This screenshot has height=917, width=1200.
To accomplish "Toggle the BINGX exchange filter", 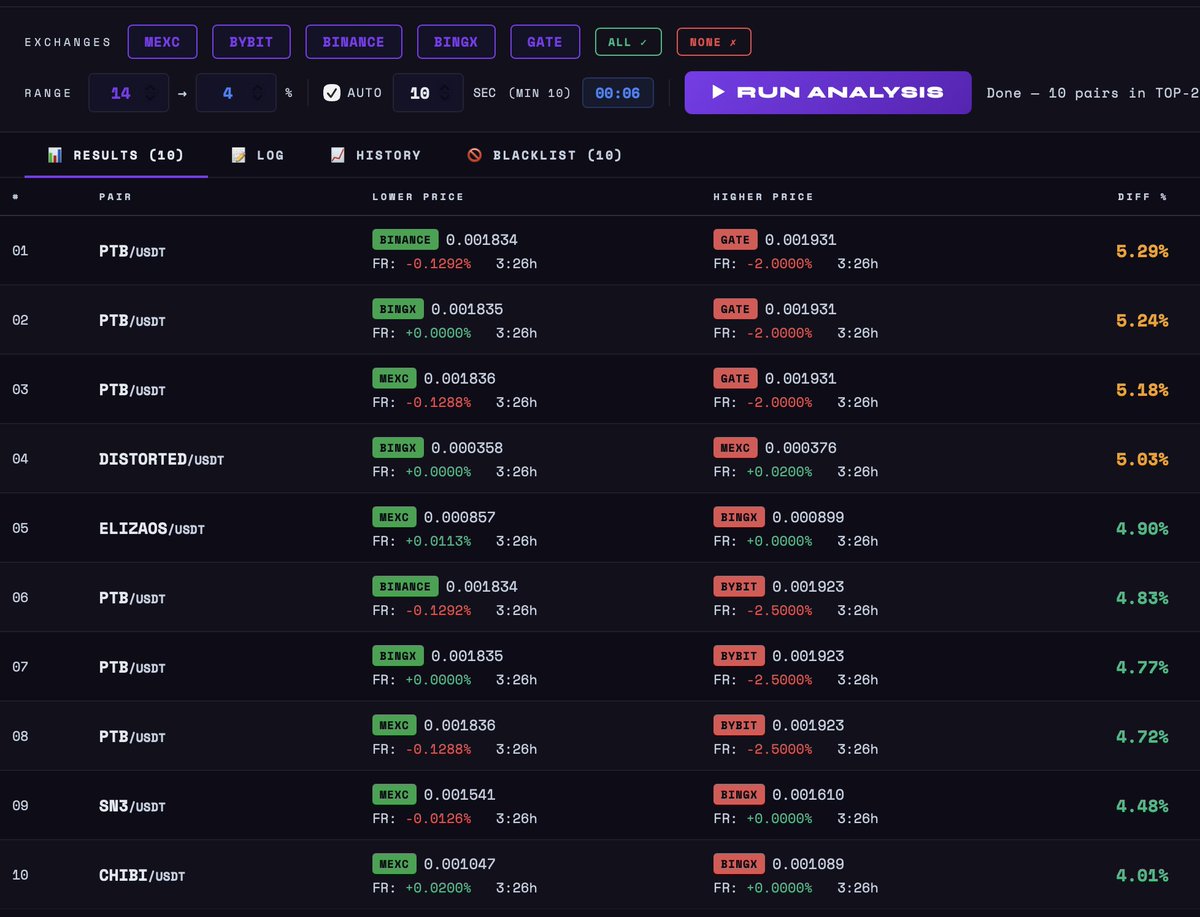I will click(456, 42).
